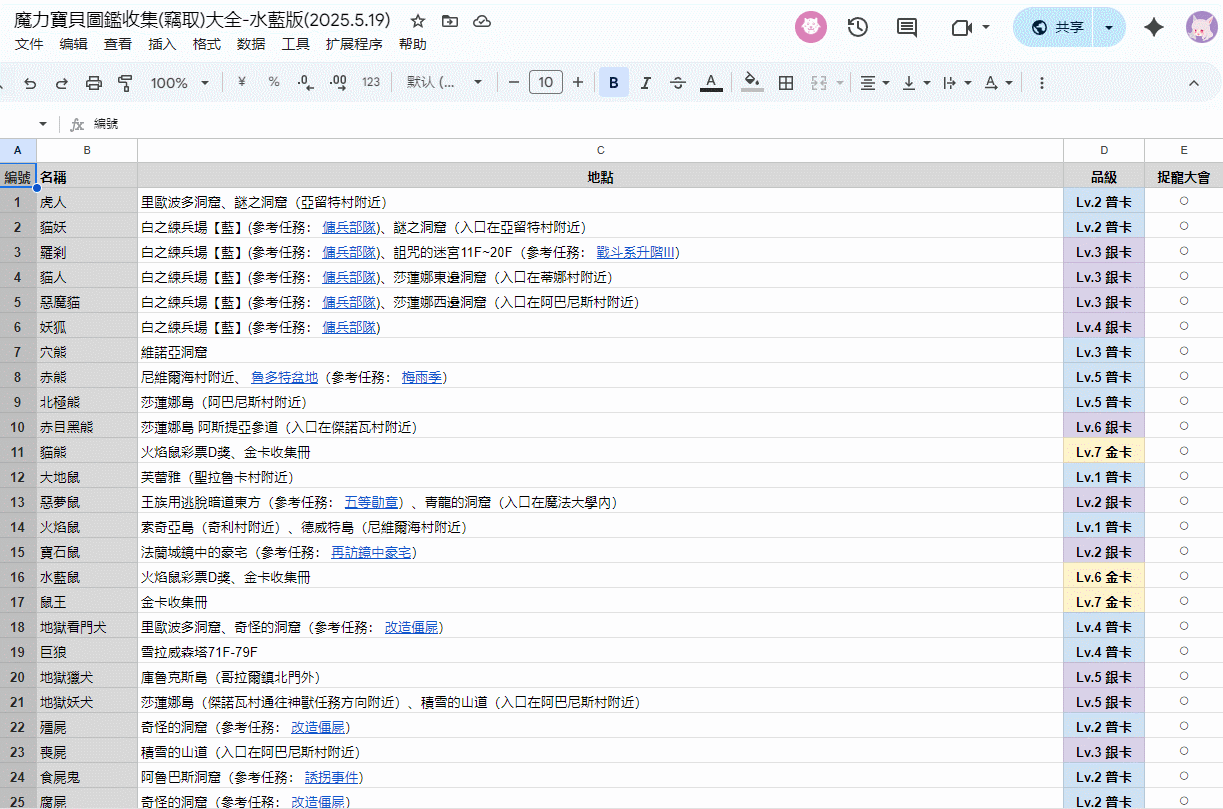1223x809 pixels.
Task: Open the text color picker
Action: click(711, 83)
